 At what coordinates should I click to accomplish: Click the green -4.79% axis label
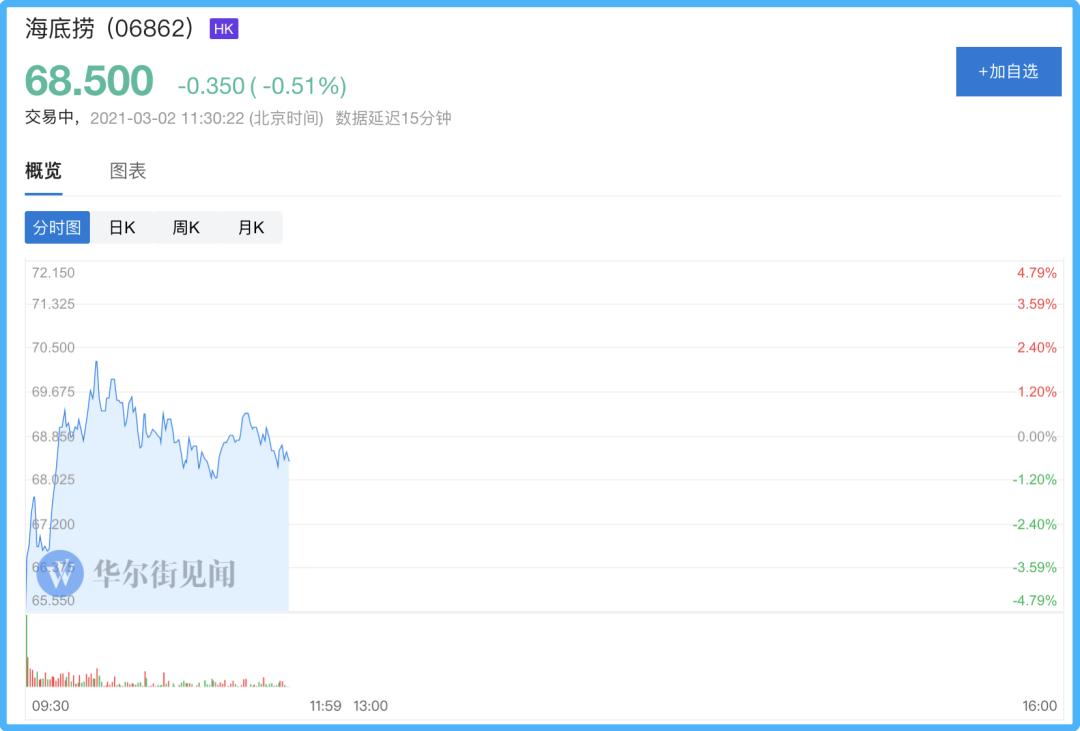coord(1034,601)
